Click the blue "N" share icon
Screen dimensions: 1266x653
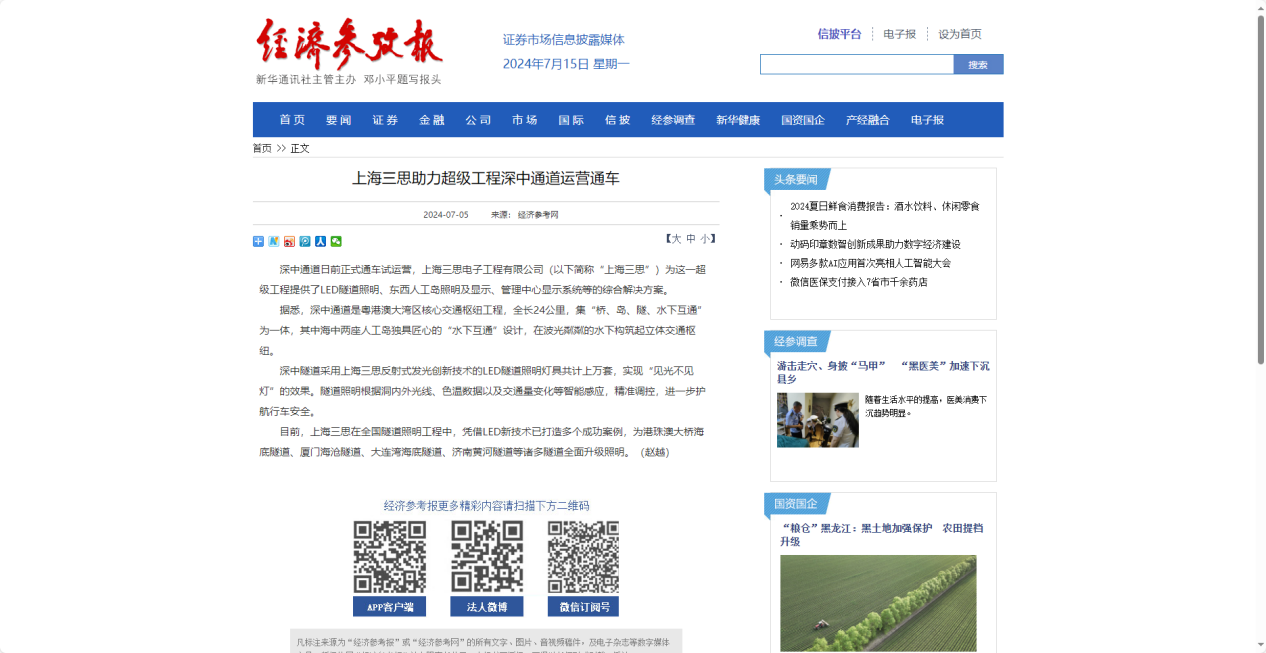272,241
